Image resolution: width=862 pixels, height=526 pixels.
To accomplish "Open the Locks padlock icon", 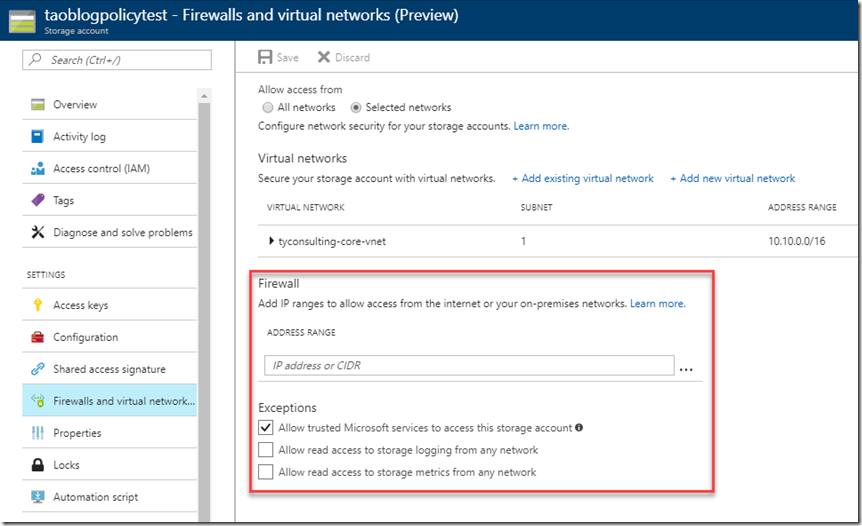I will [x=37, y=465].
